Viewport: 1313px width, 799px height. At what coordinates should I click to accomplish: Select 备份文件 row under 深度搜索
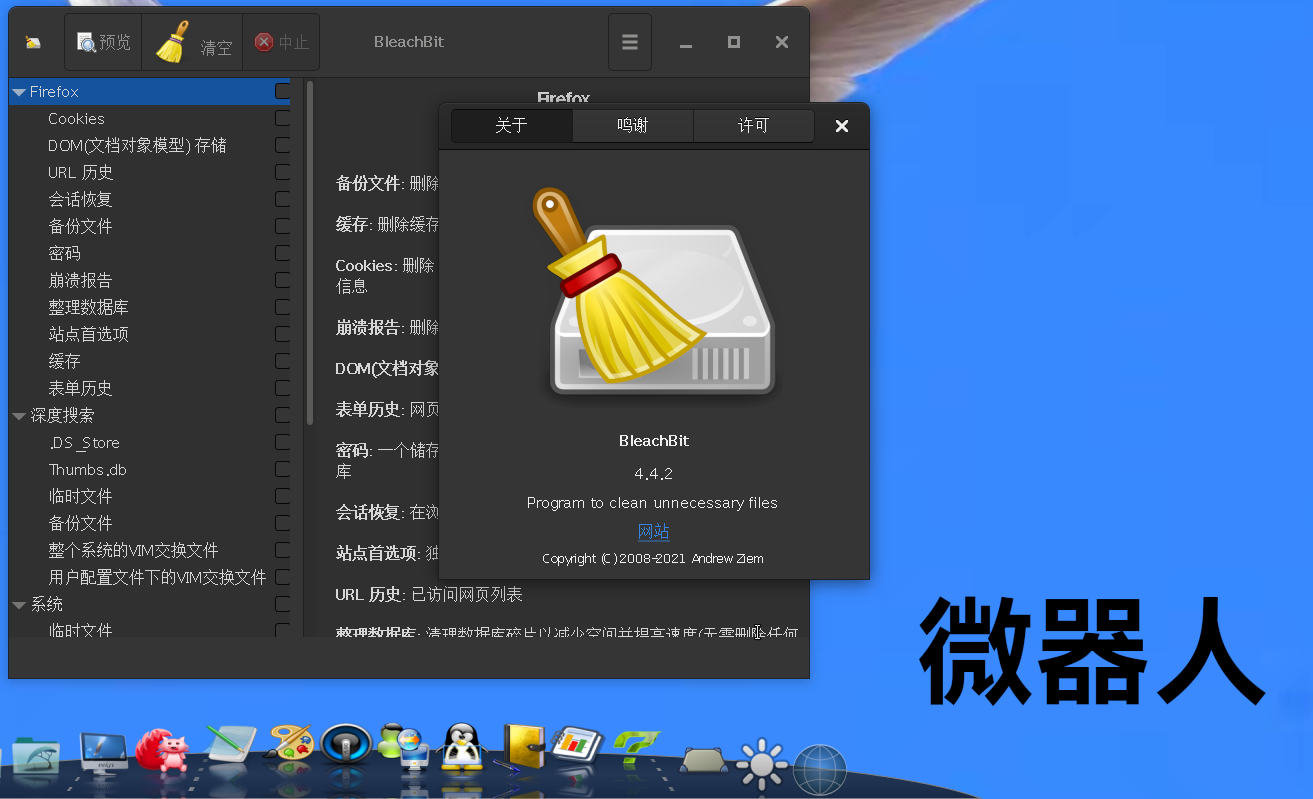[x=149, y=523]
